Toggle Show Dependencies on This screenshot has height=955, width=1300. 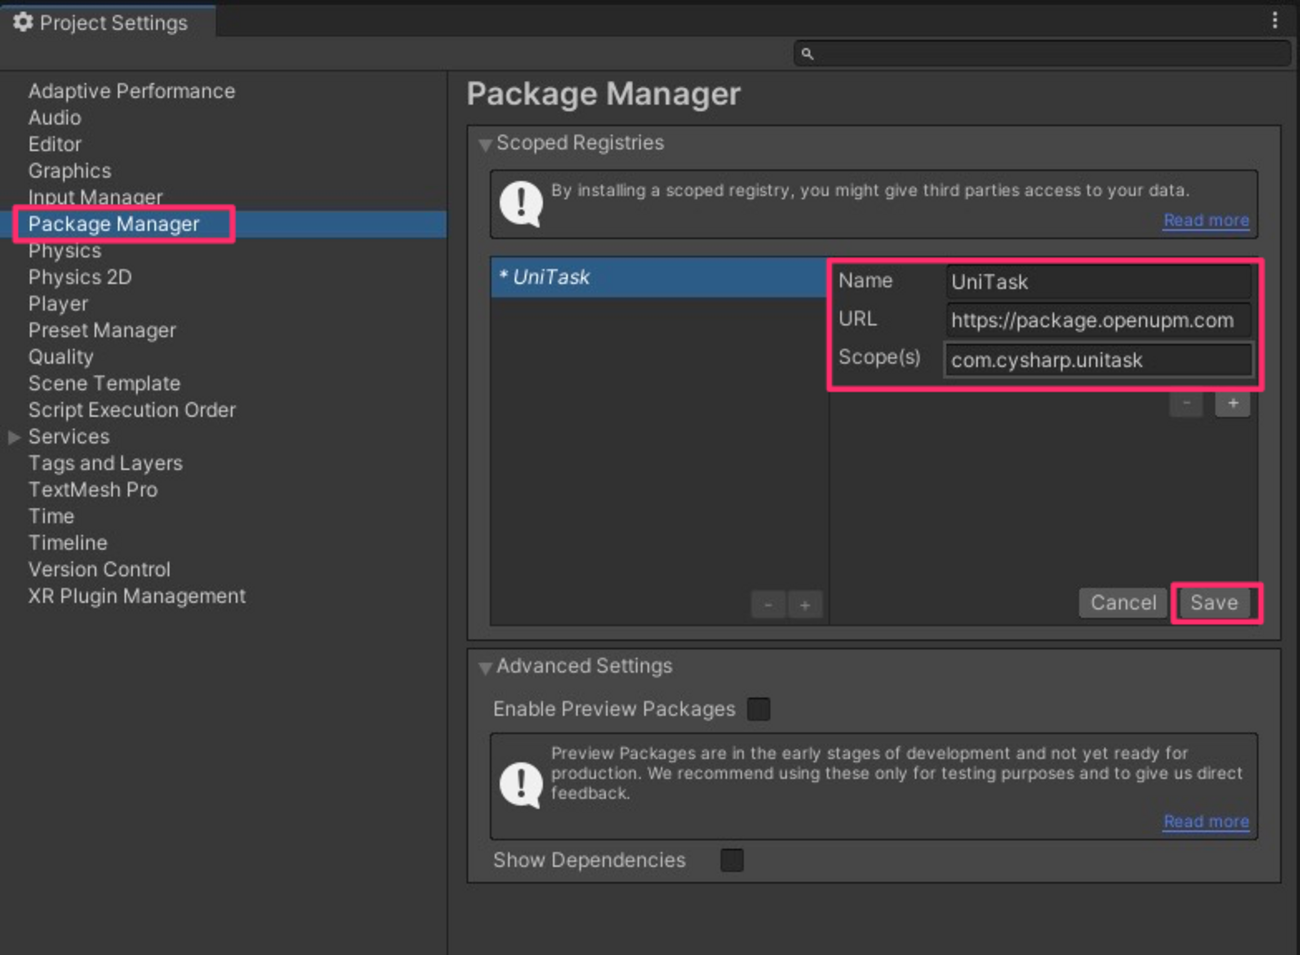732,859
